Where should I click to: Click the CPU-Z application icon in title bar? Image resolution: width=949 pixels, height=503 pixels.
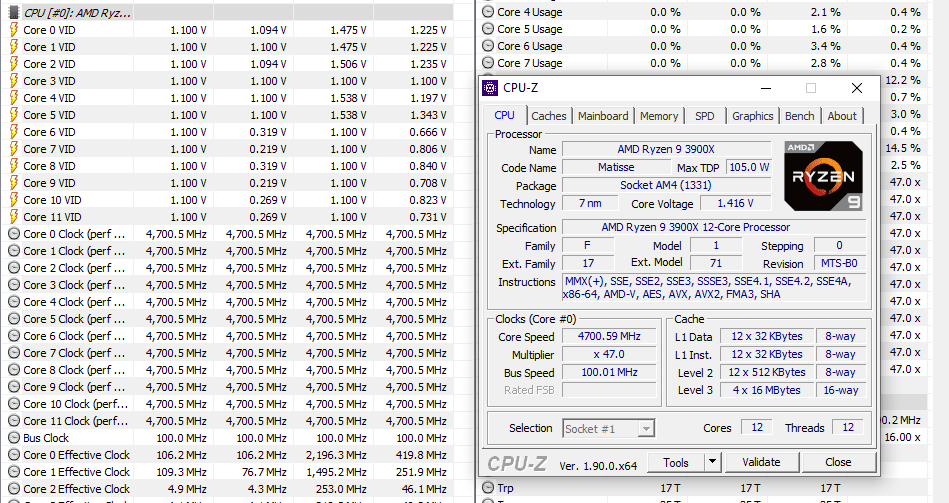[x=490, y=88]
